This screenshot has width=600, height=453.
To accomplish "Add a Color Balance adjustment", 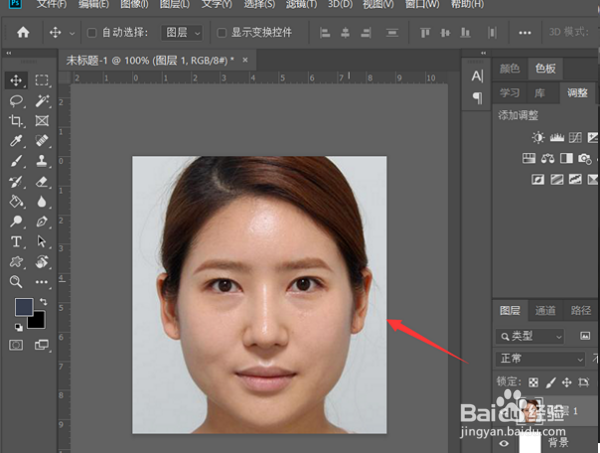I will pyautogui.click(x=548, y=158).
